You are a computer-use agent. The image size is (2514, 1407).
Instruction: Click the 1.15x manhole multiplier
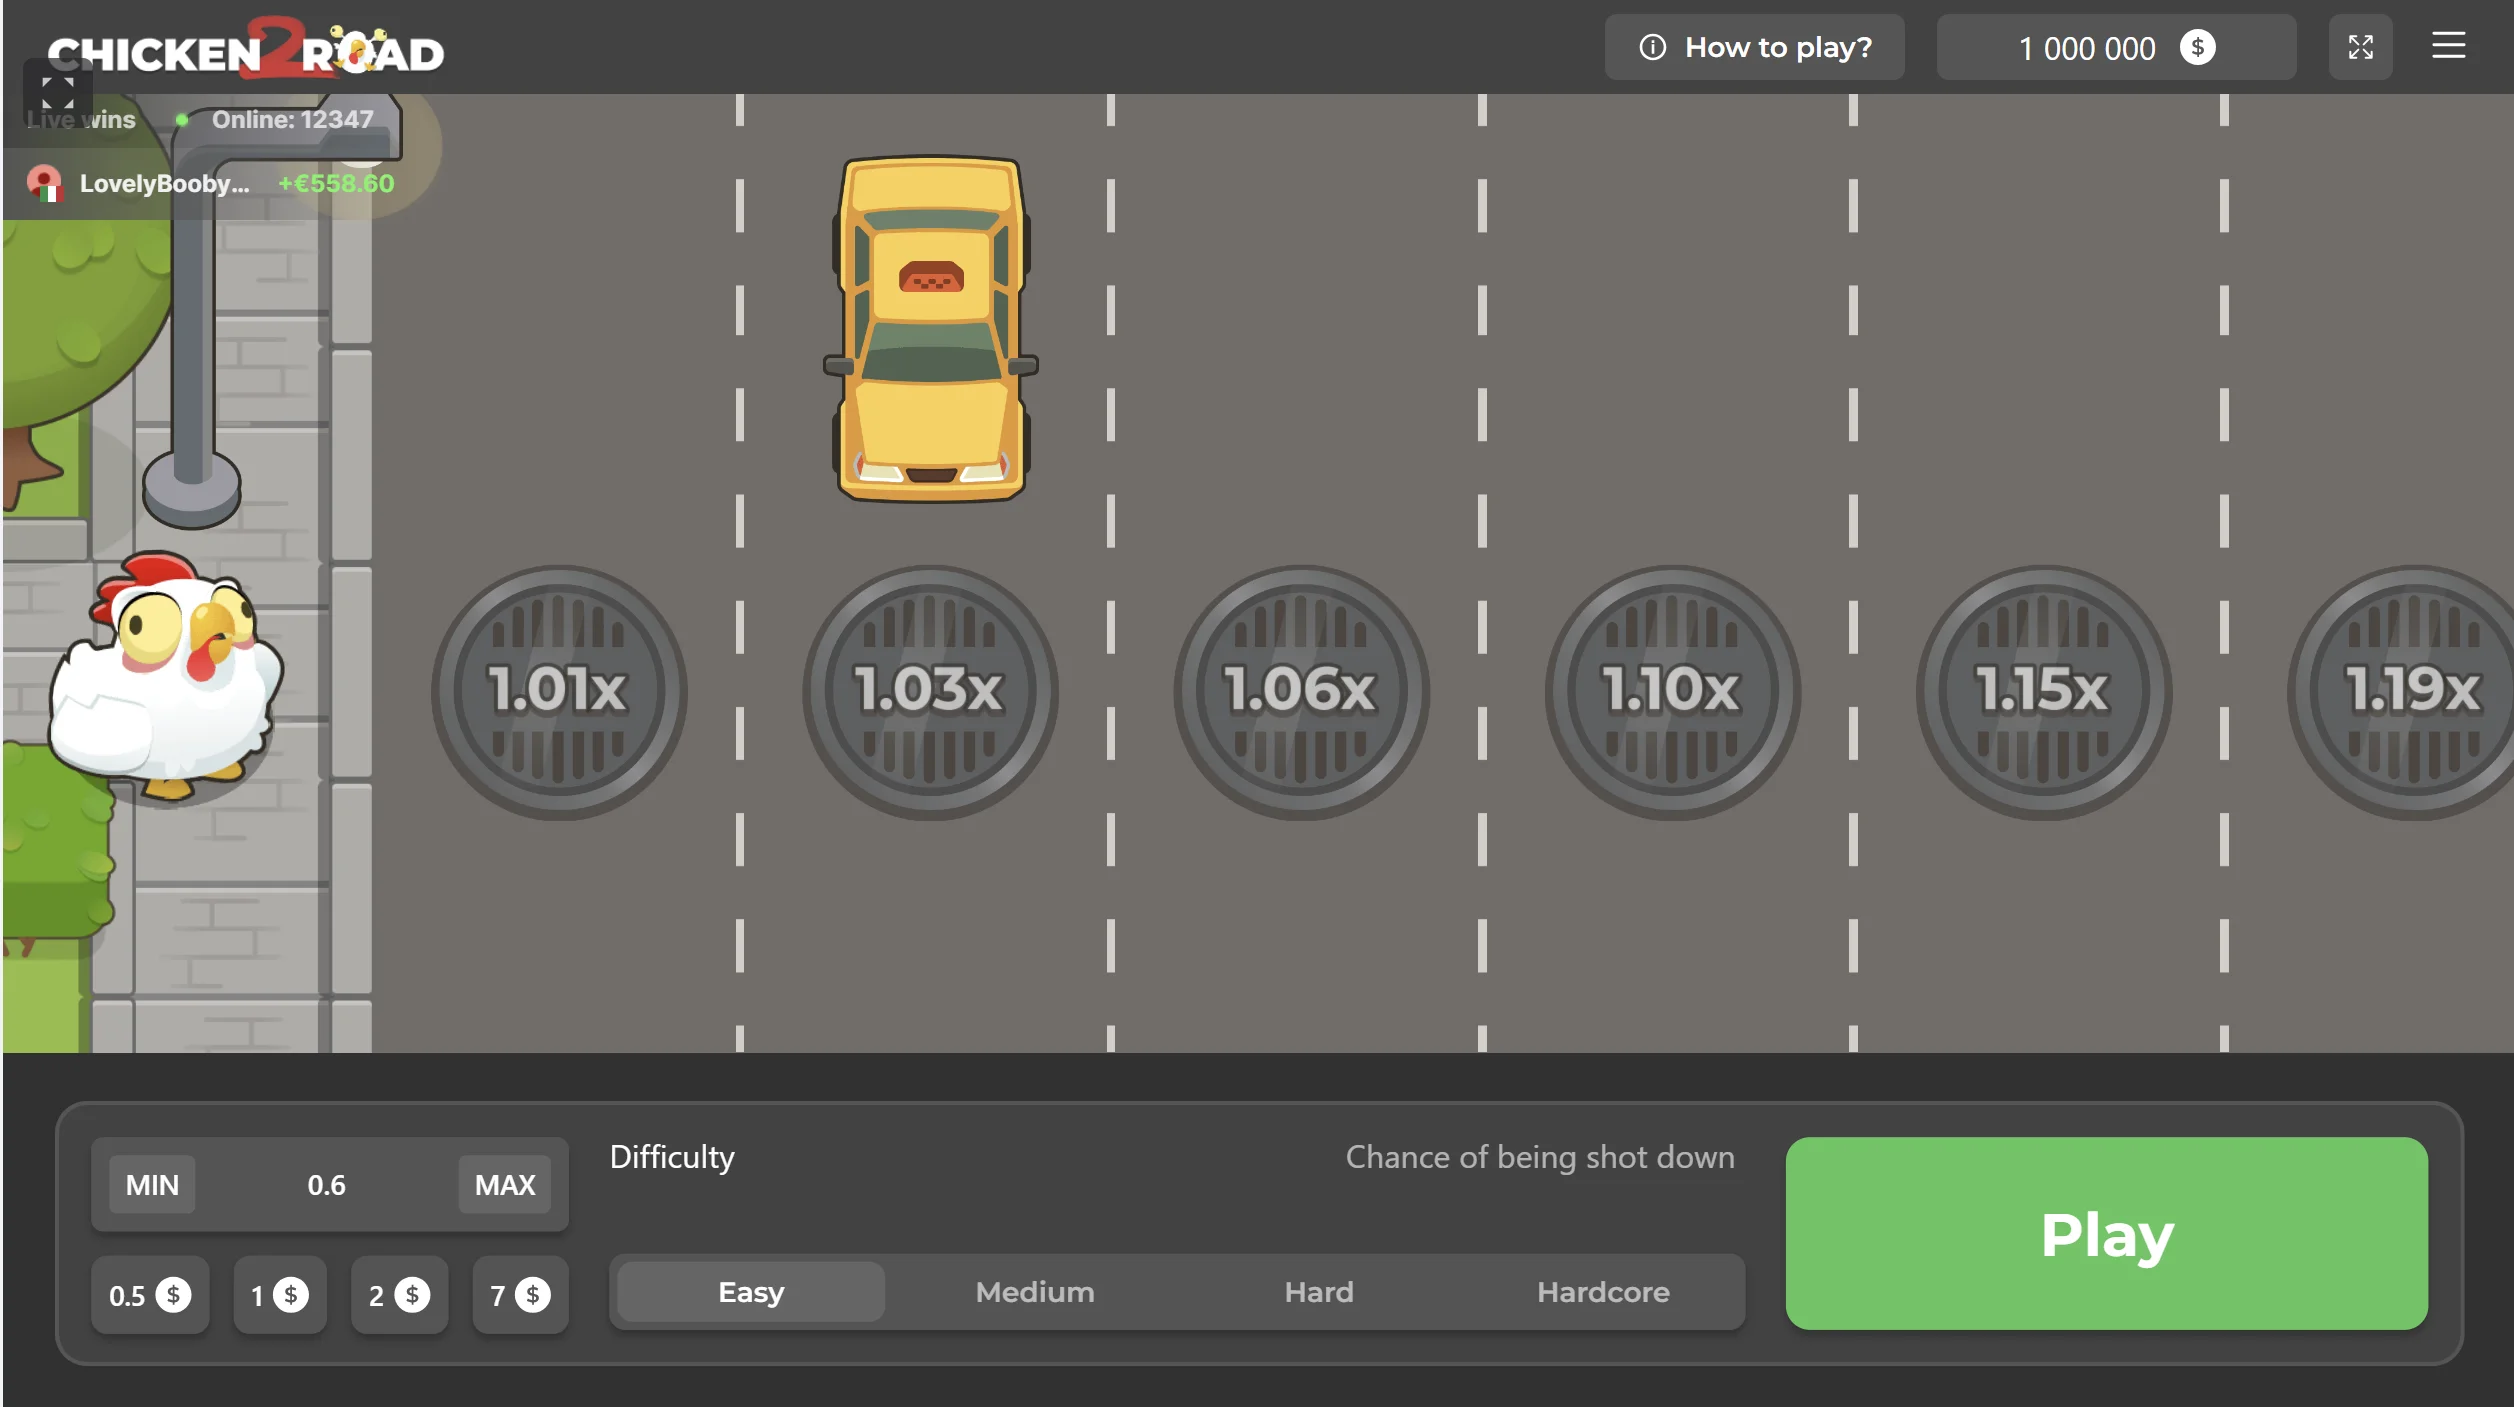click(x=2042, y=691)
